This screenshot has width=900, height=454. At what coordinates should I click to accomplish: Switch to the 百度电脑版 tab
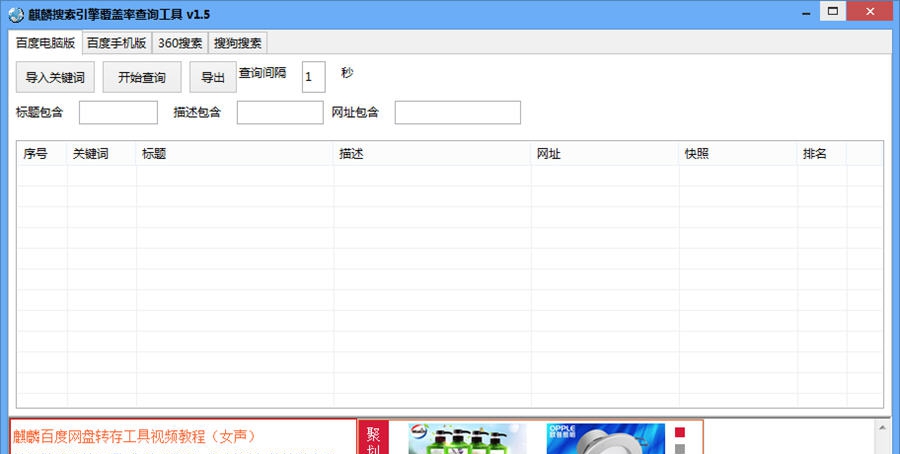coord(45,43)
